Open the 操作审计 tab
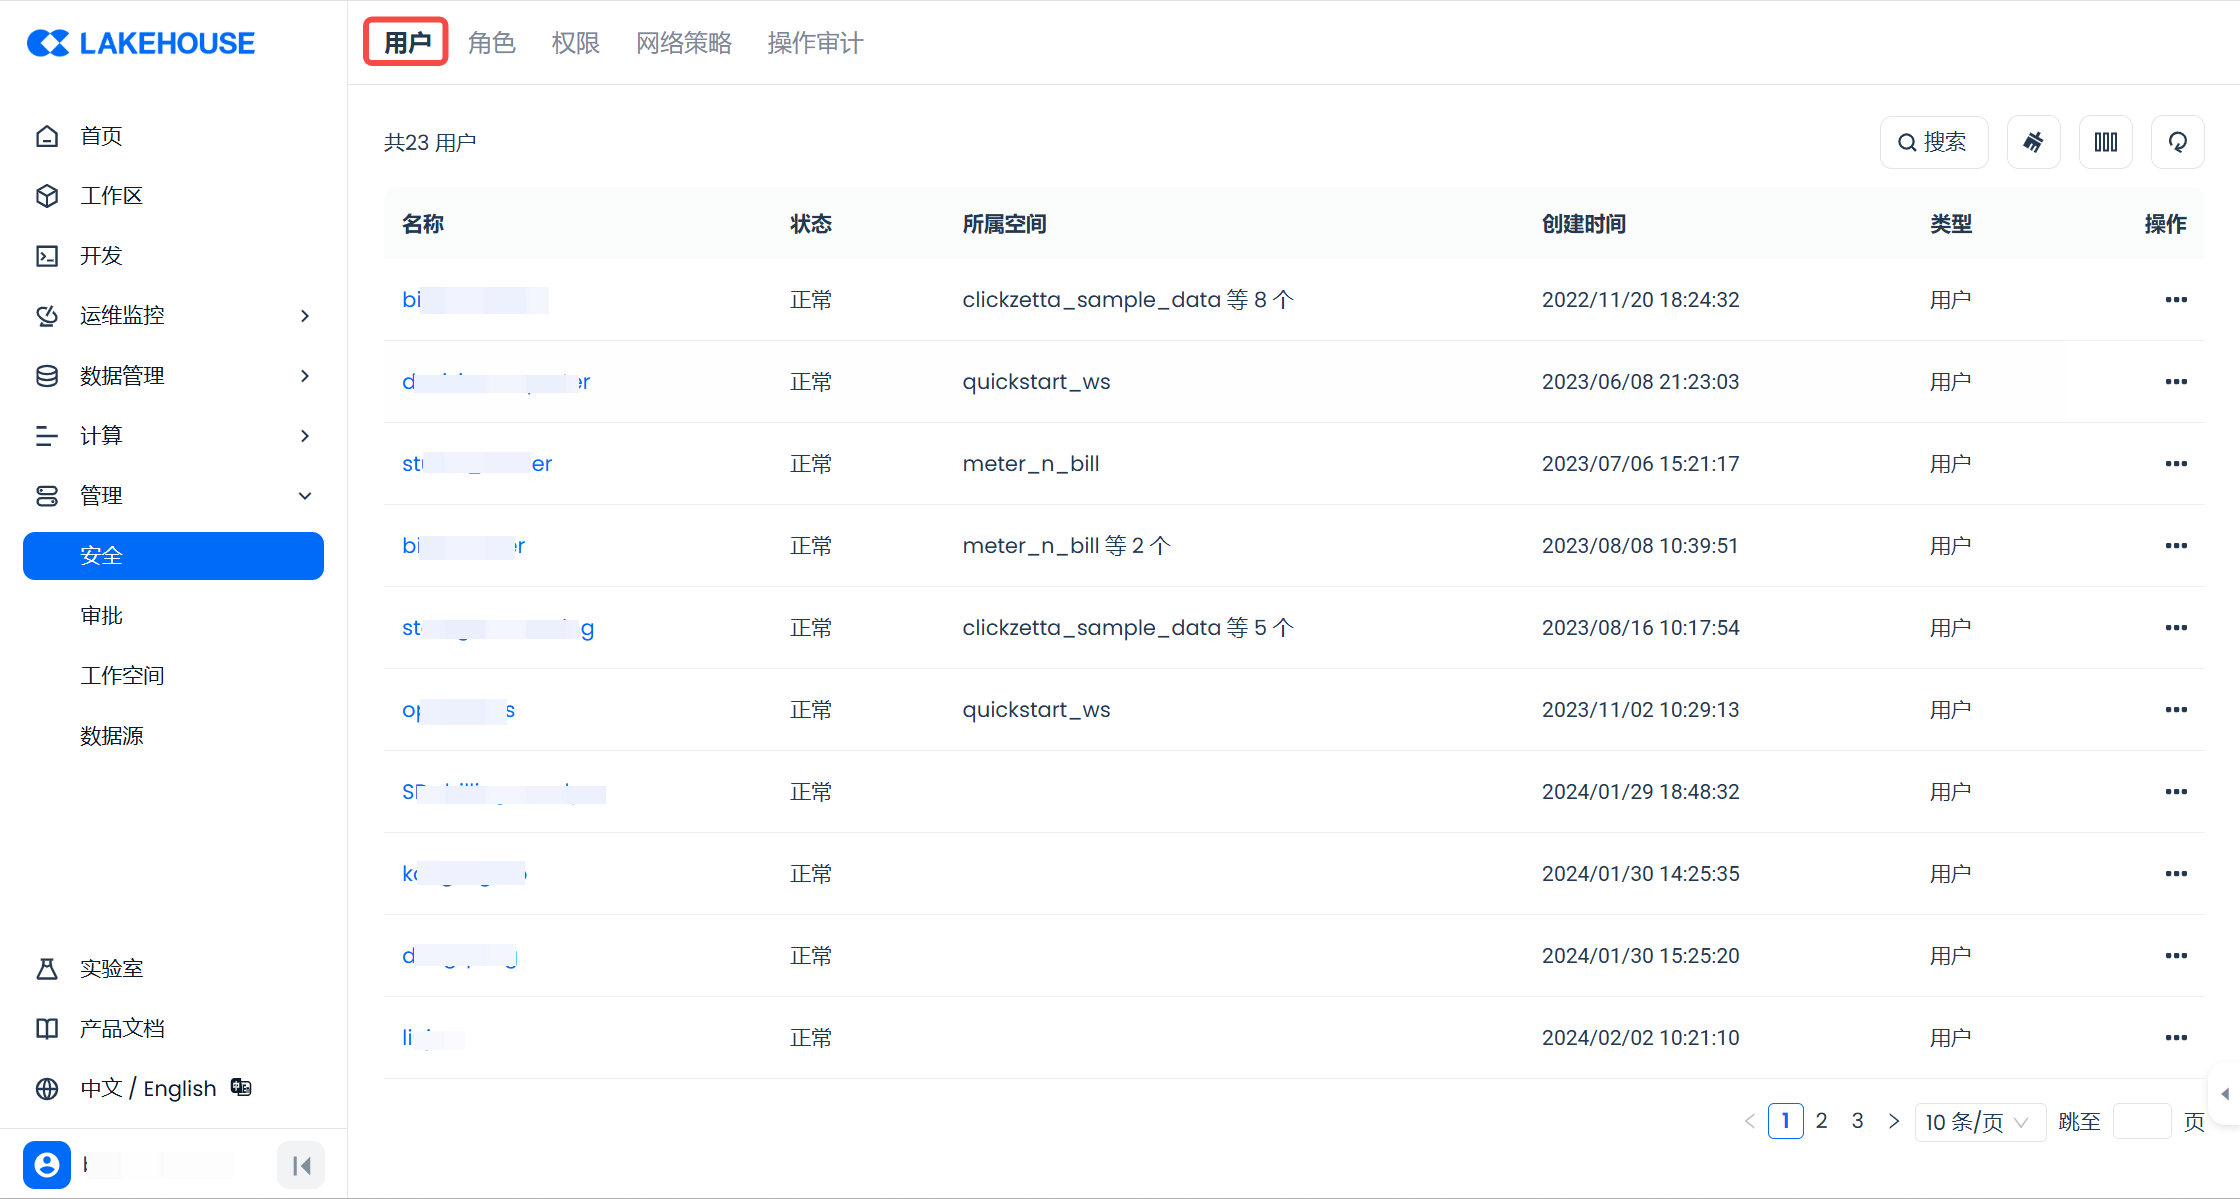This screenshot has height=1199, width=2240. (814, 43)
